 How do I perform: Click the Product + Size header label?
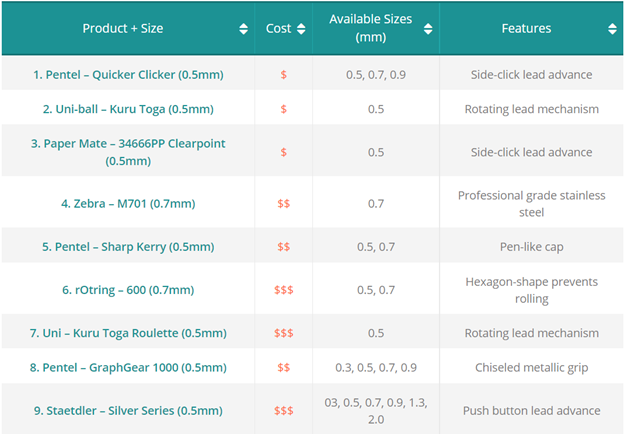click(123, 28)
